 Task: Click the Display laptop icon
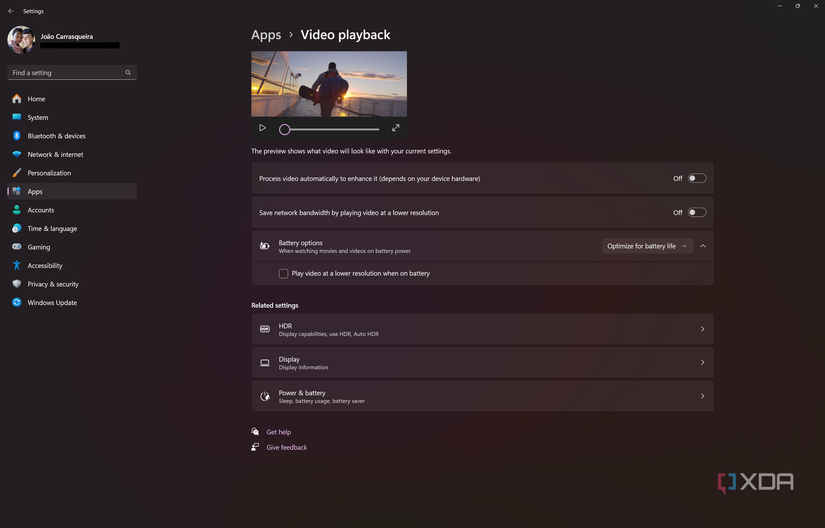pyautogui.click(x=265, y=362)
